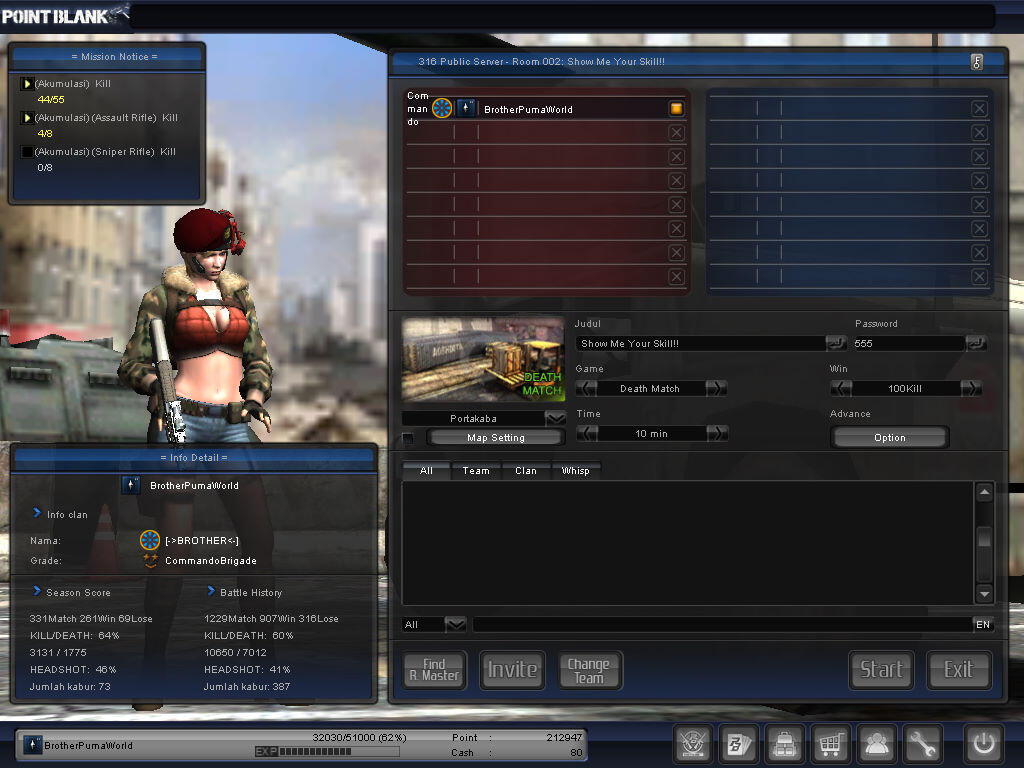Close the second red team slot
Viewport: 1024px width, 768px height.
click(677, 133)
